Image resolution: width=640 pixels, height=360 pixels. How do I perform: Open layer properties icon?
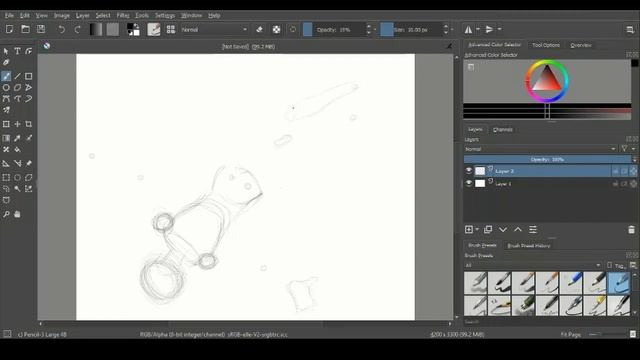533,230
